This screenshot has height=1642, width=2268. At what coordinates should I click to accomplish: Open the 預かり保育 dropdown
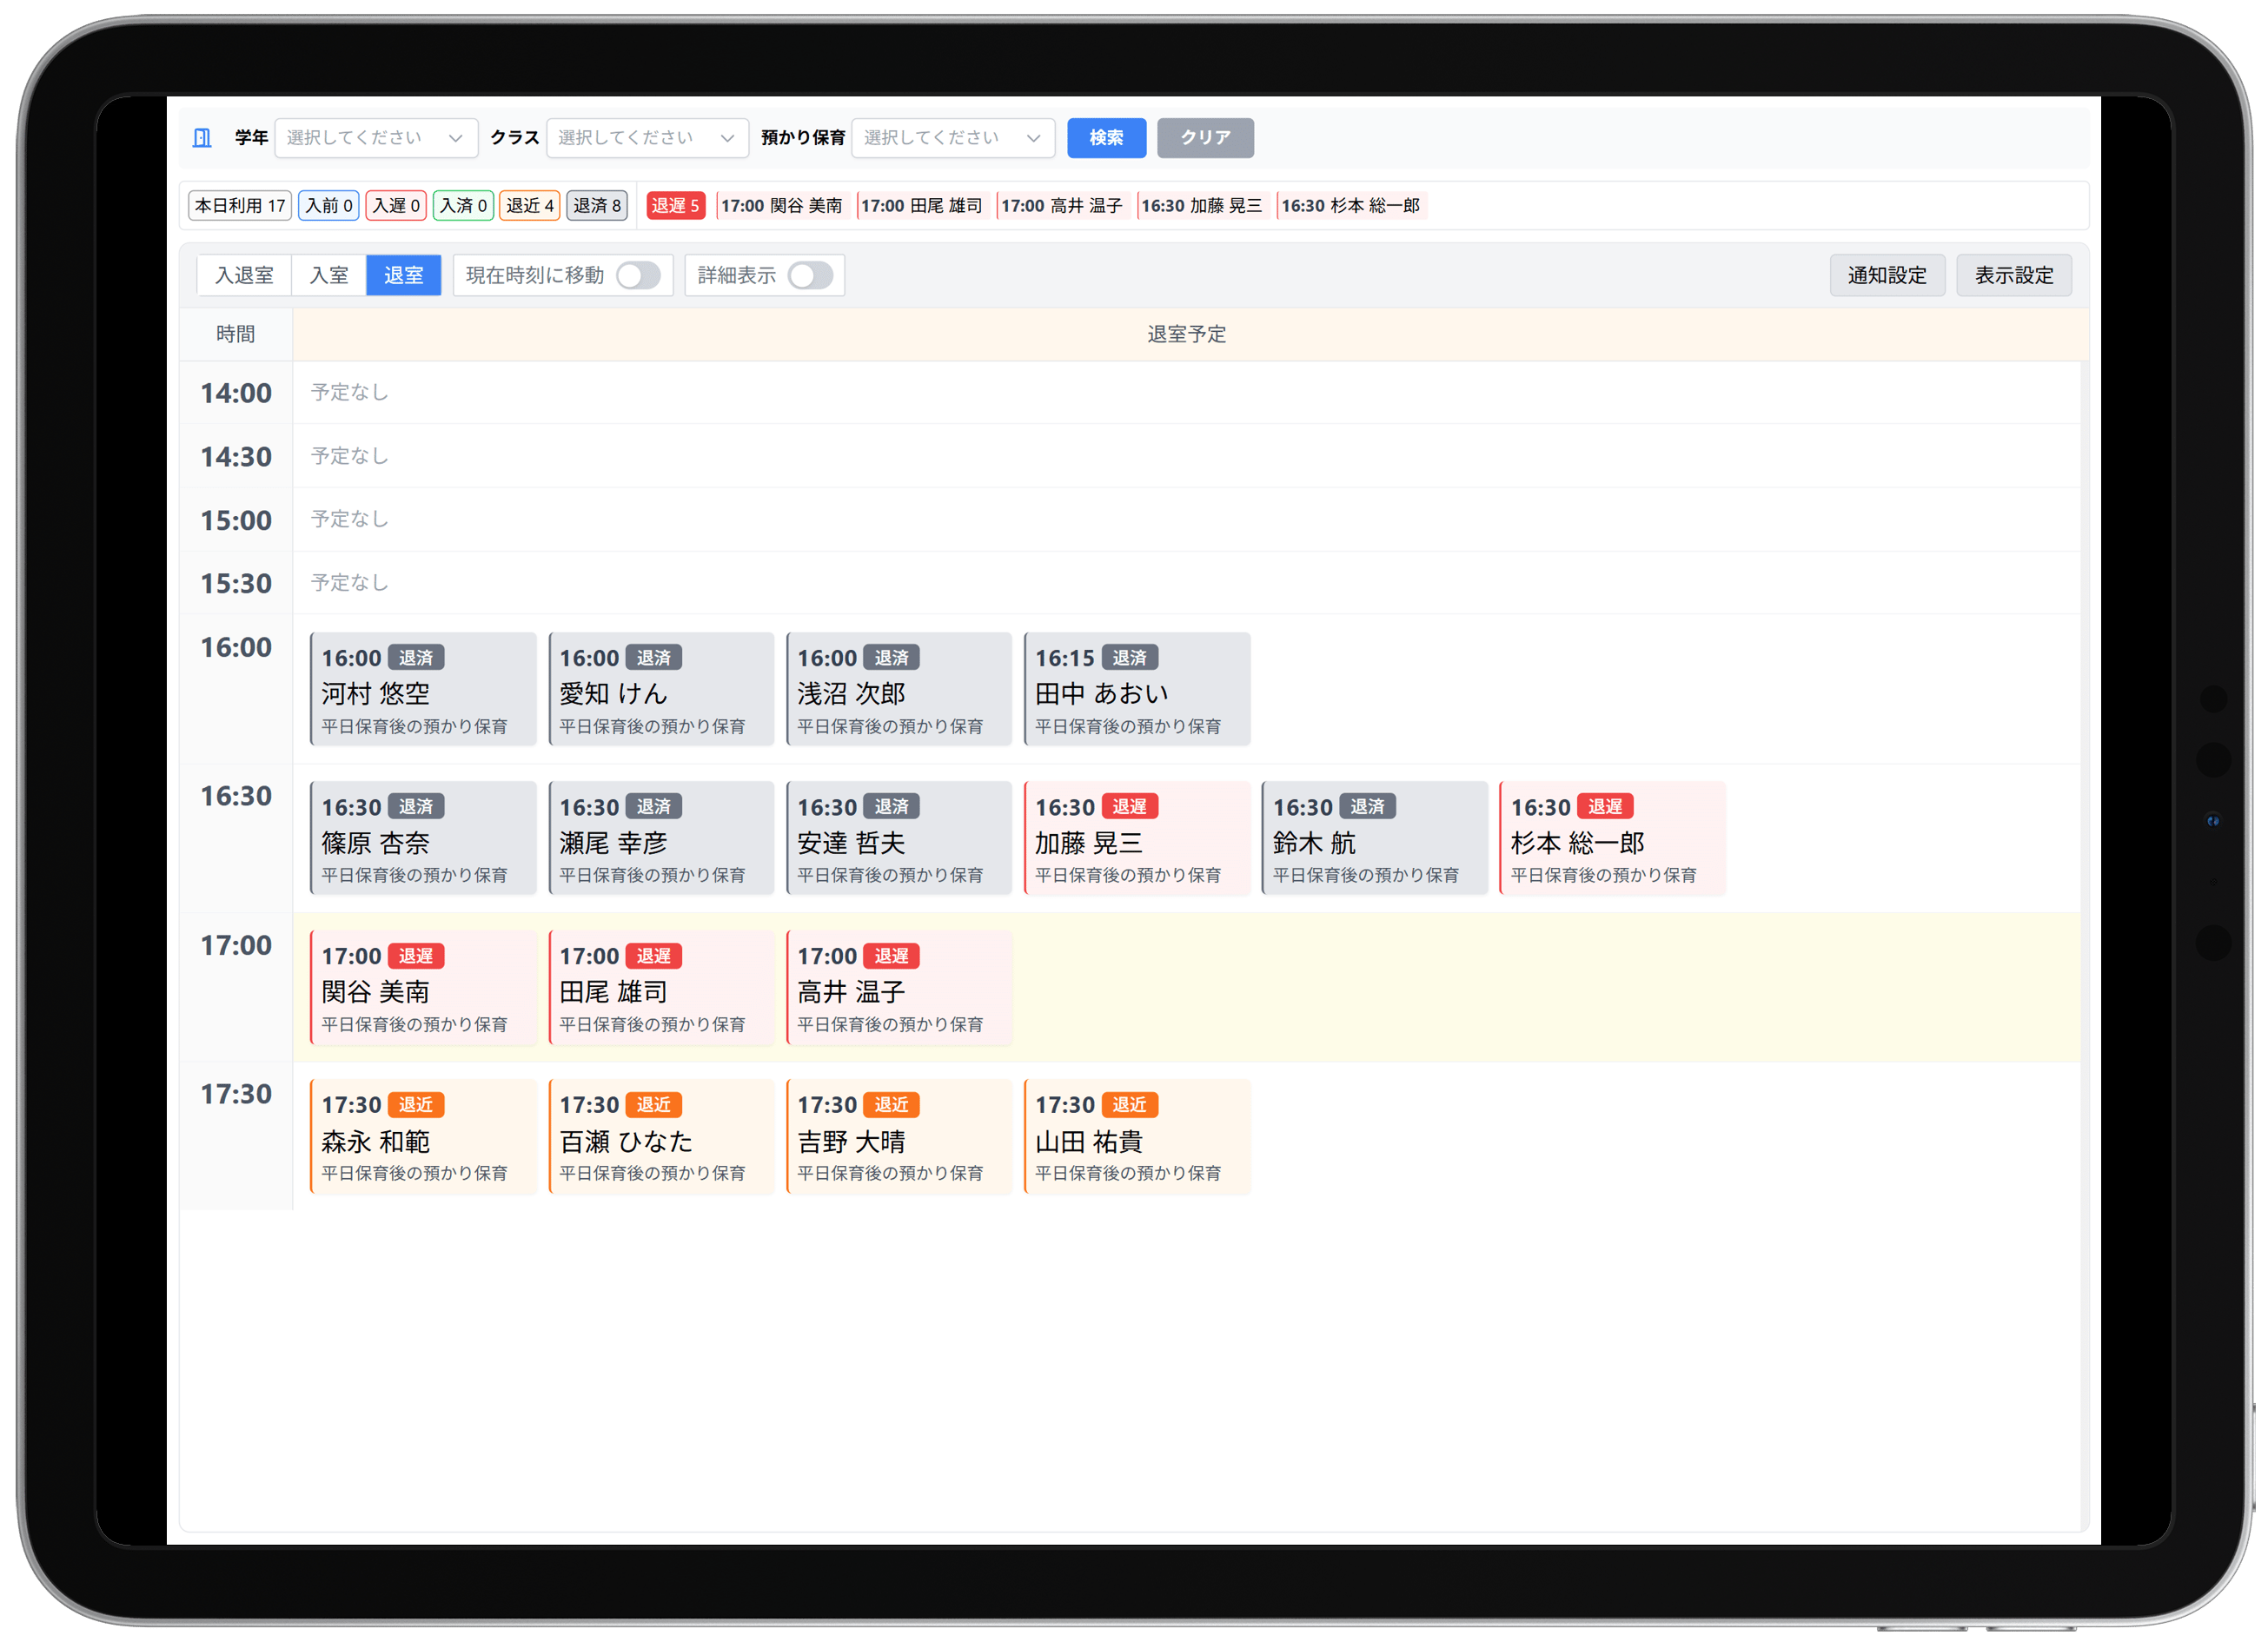[952, 138]
